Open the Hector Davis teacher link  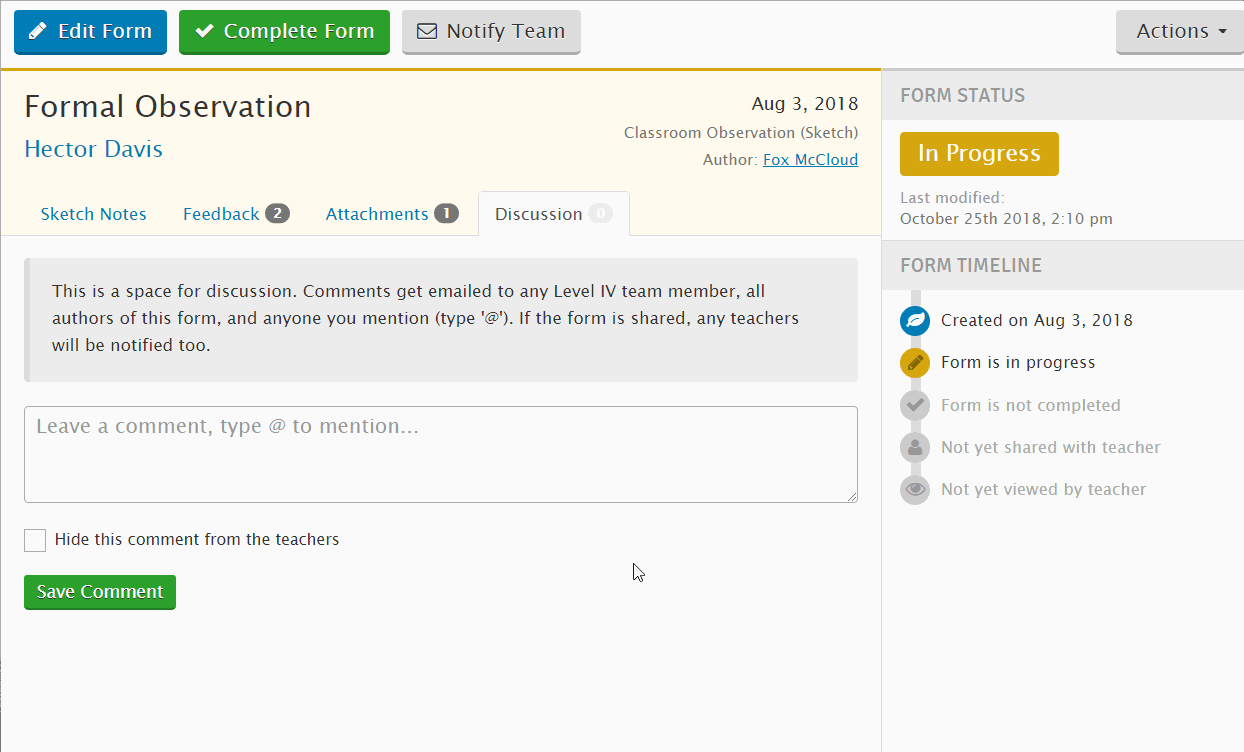[93, 149]
